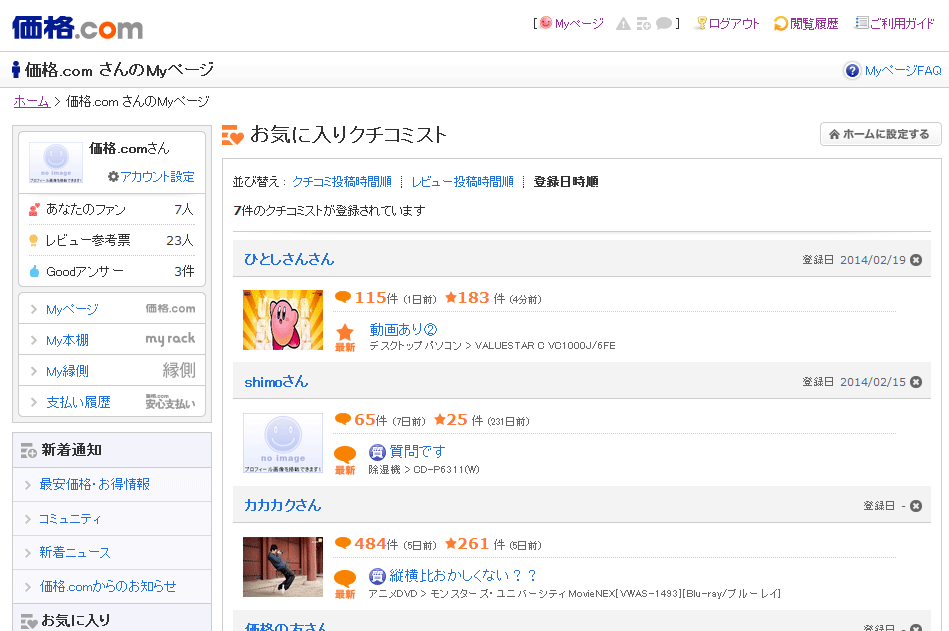Select Myページ in the sidebar menu

112,309
